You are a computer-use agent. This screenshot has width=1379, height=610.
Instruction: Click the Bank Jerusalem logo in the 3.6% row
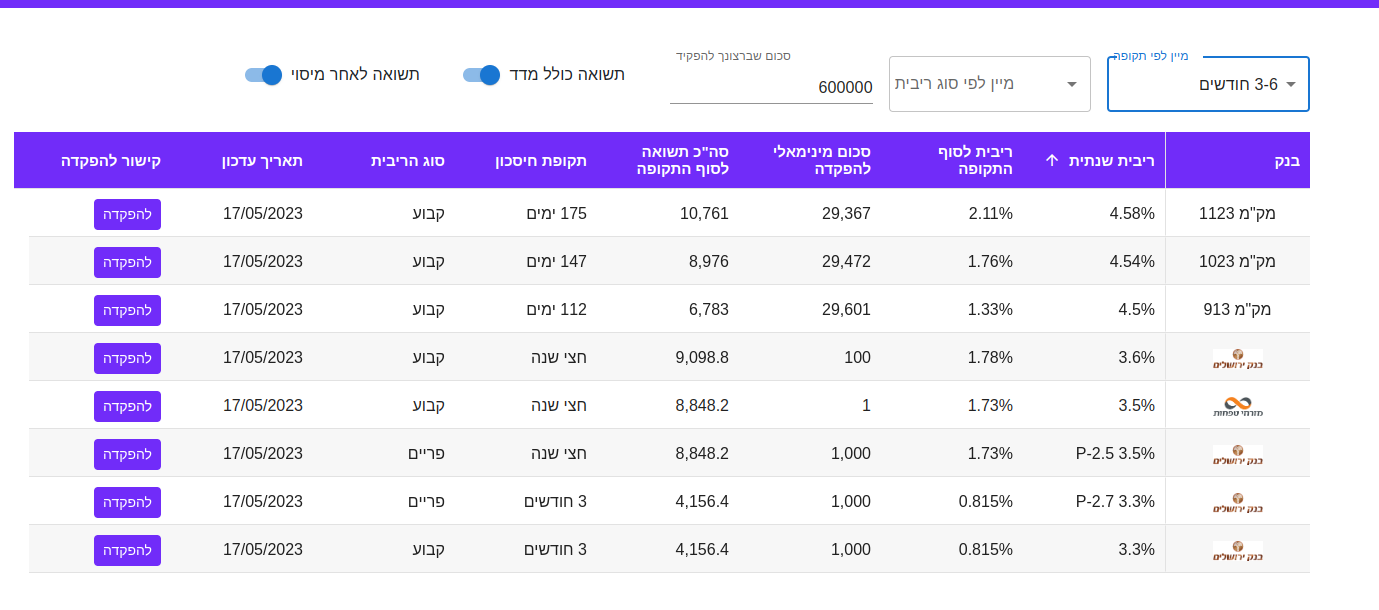point(1237,359)
